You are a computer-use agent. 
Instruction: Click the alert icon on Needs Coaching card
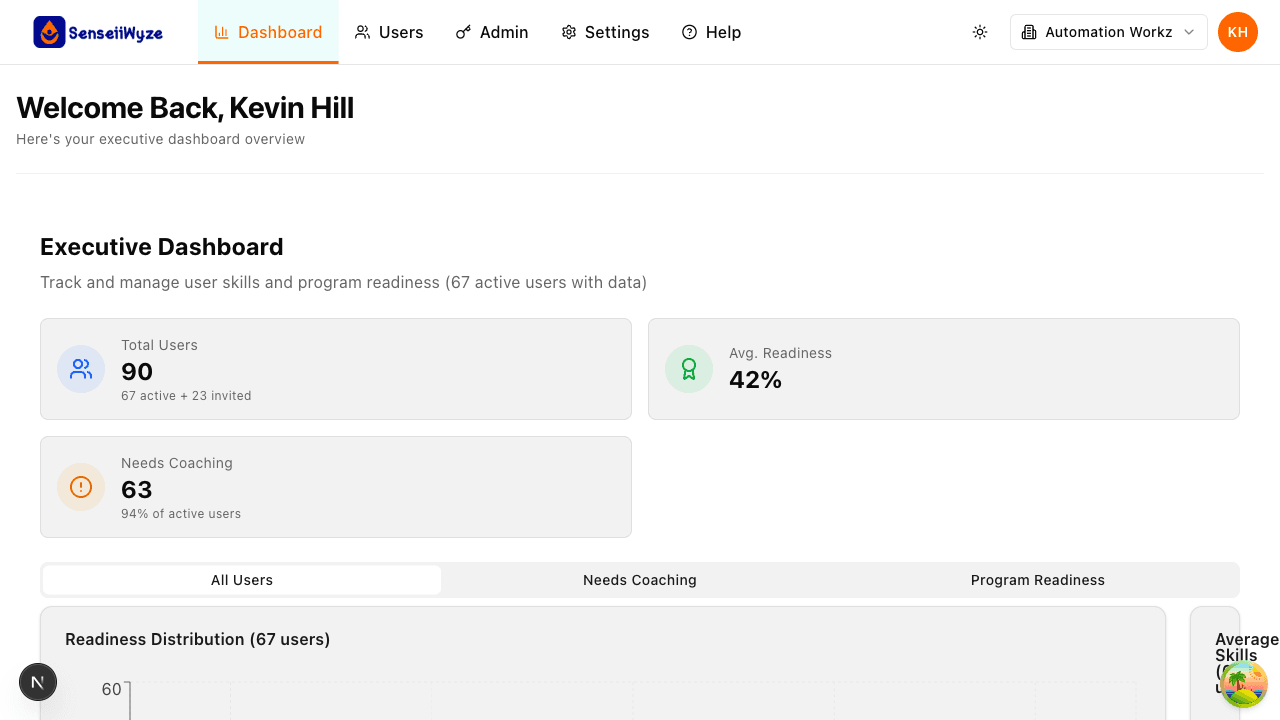81,487
